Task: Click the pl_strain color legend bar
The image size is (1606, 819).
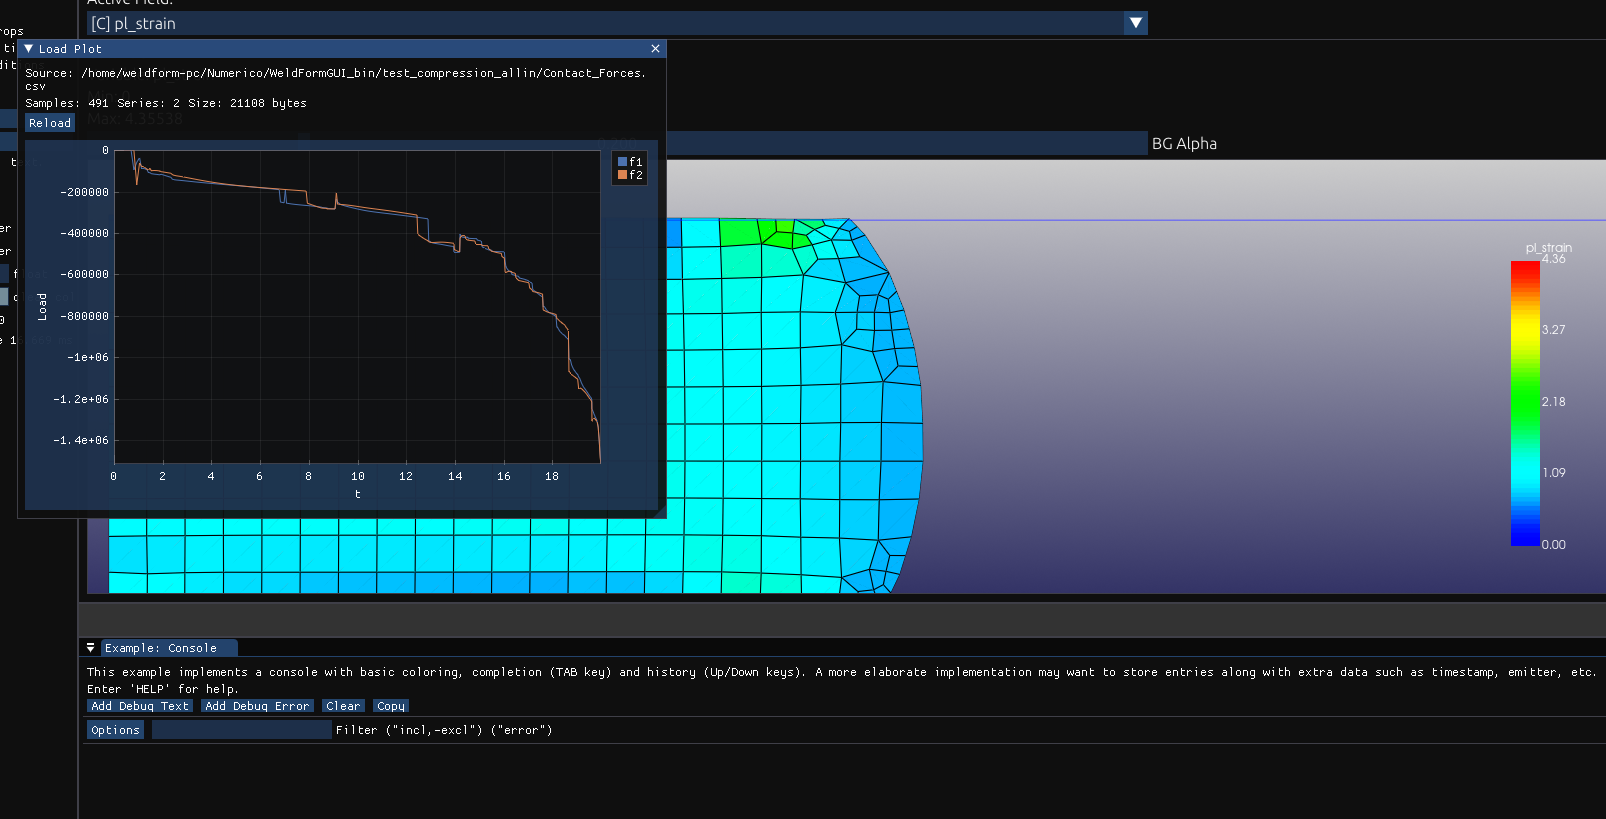Action: point(1525,403)
